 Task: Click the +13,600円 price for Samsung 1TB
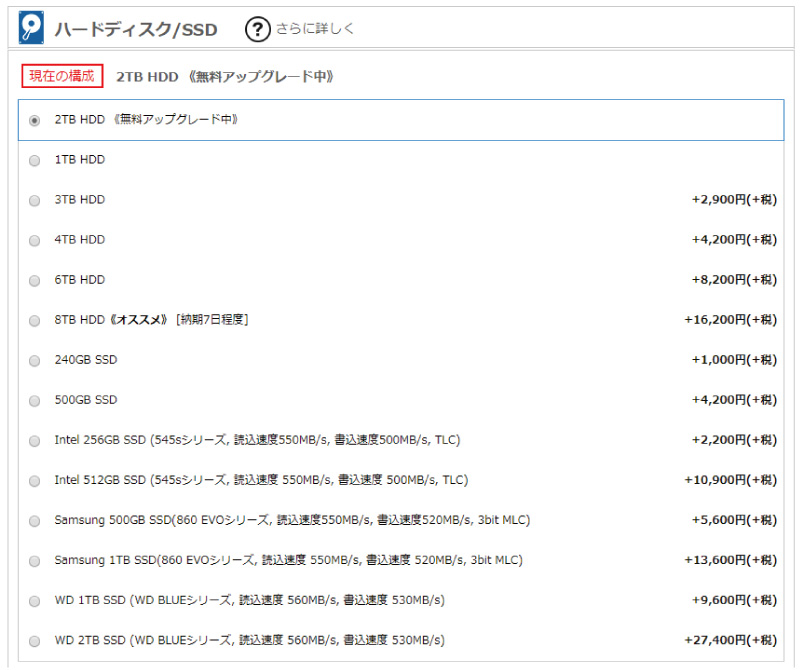click(731, 560)
